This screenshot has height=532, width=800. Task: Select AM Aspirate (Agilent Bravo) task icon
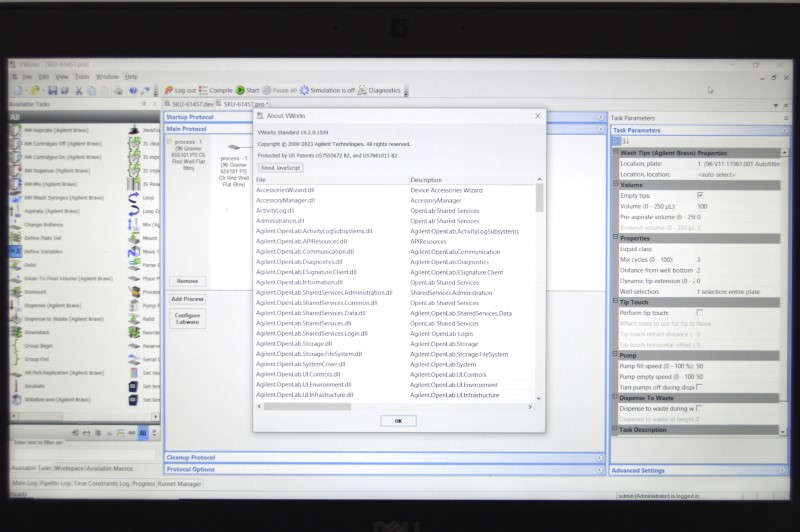point(16,131)
